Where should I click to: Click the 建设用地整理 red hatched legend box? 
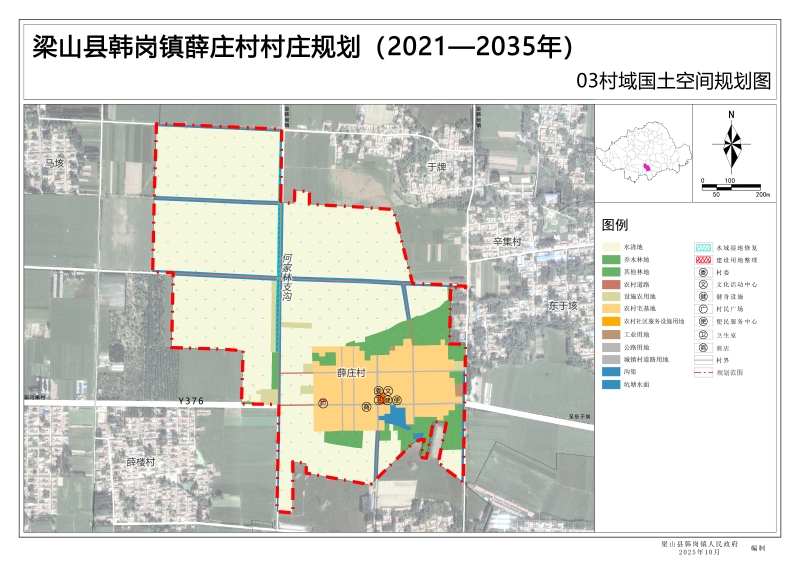click(x=704, y=259)
